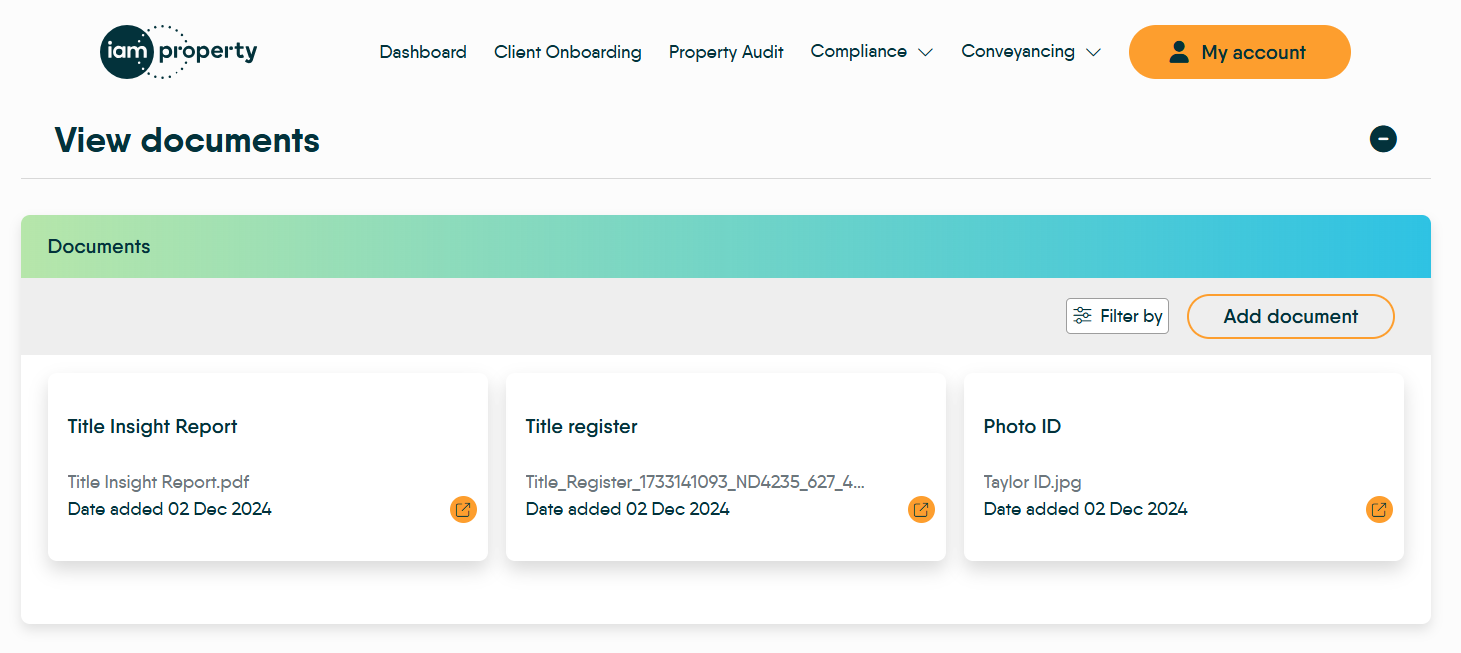Open the Title register document icon
This screenshot has height=653, width=1461.
point(921,510)
